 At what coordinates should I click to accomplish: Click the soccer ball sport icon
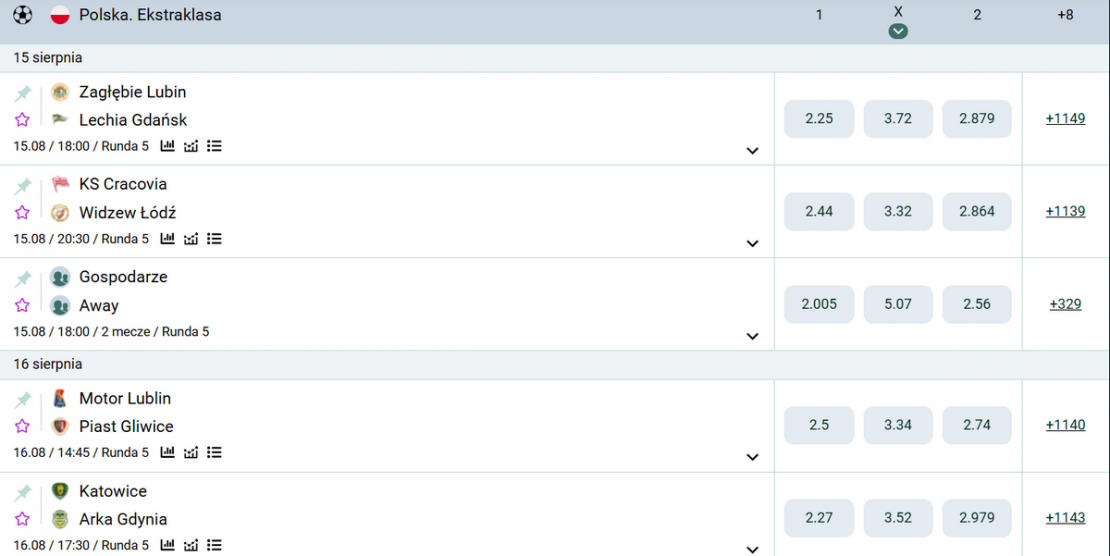(x=23, y=15)
